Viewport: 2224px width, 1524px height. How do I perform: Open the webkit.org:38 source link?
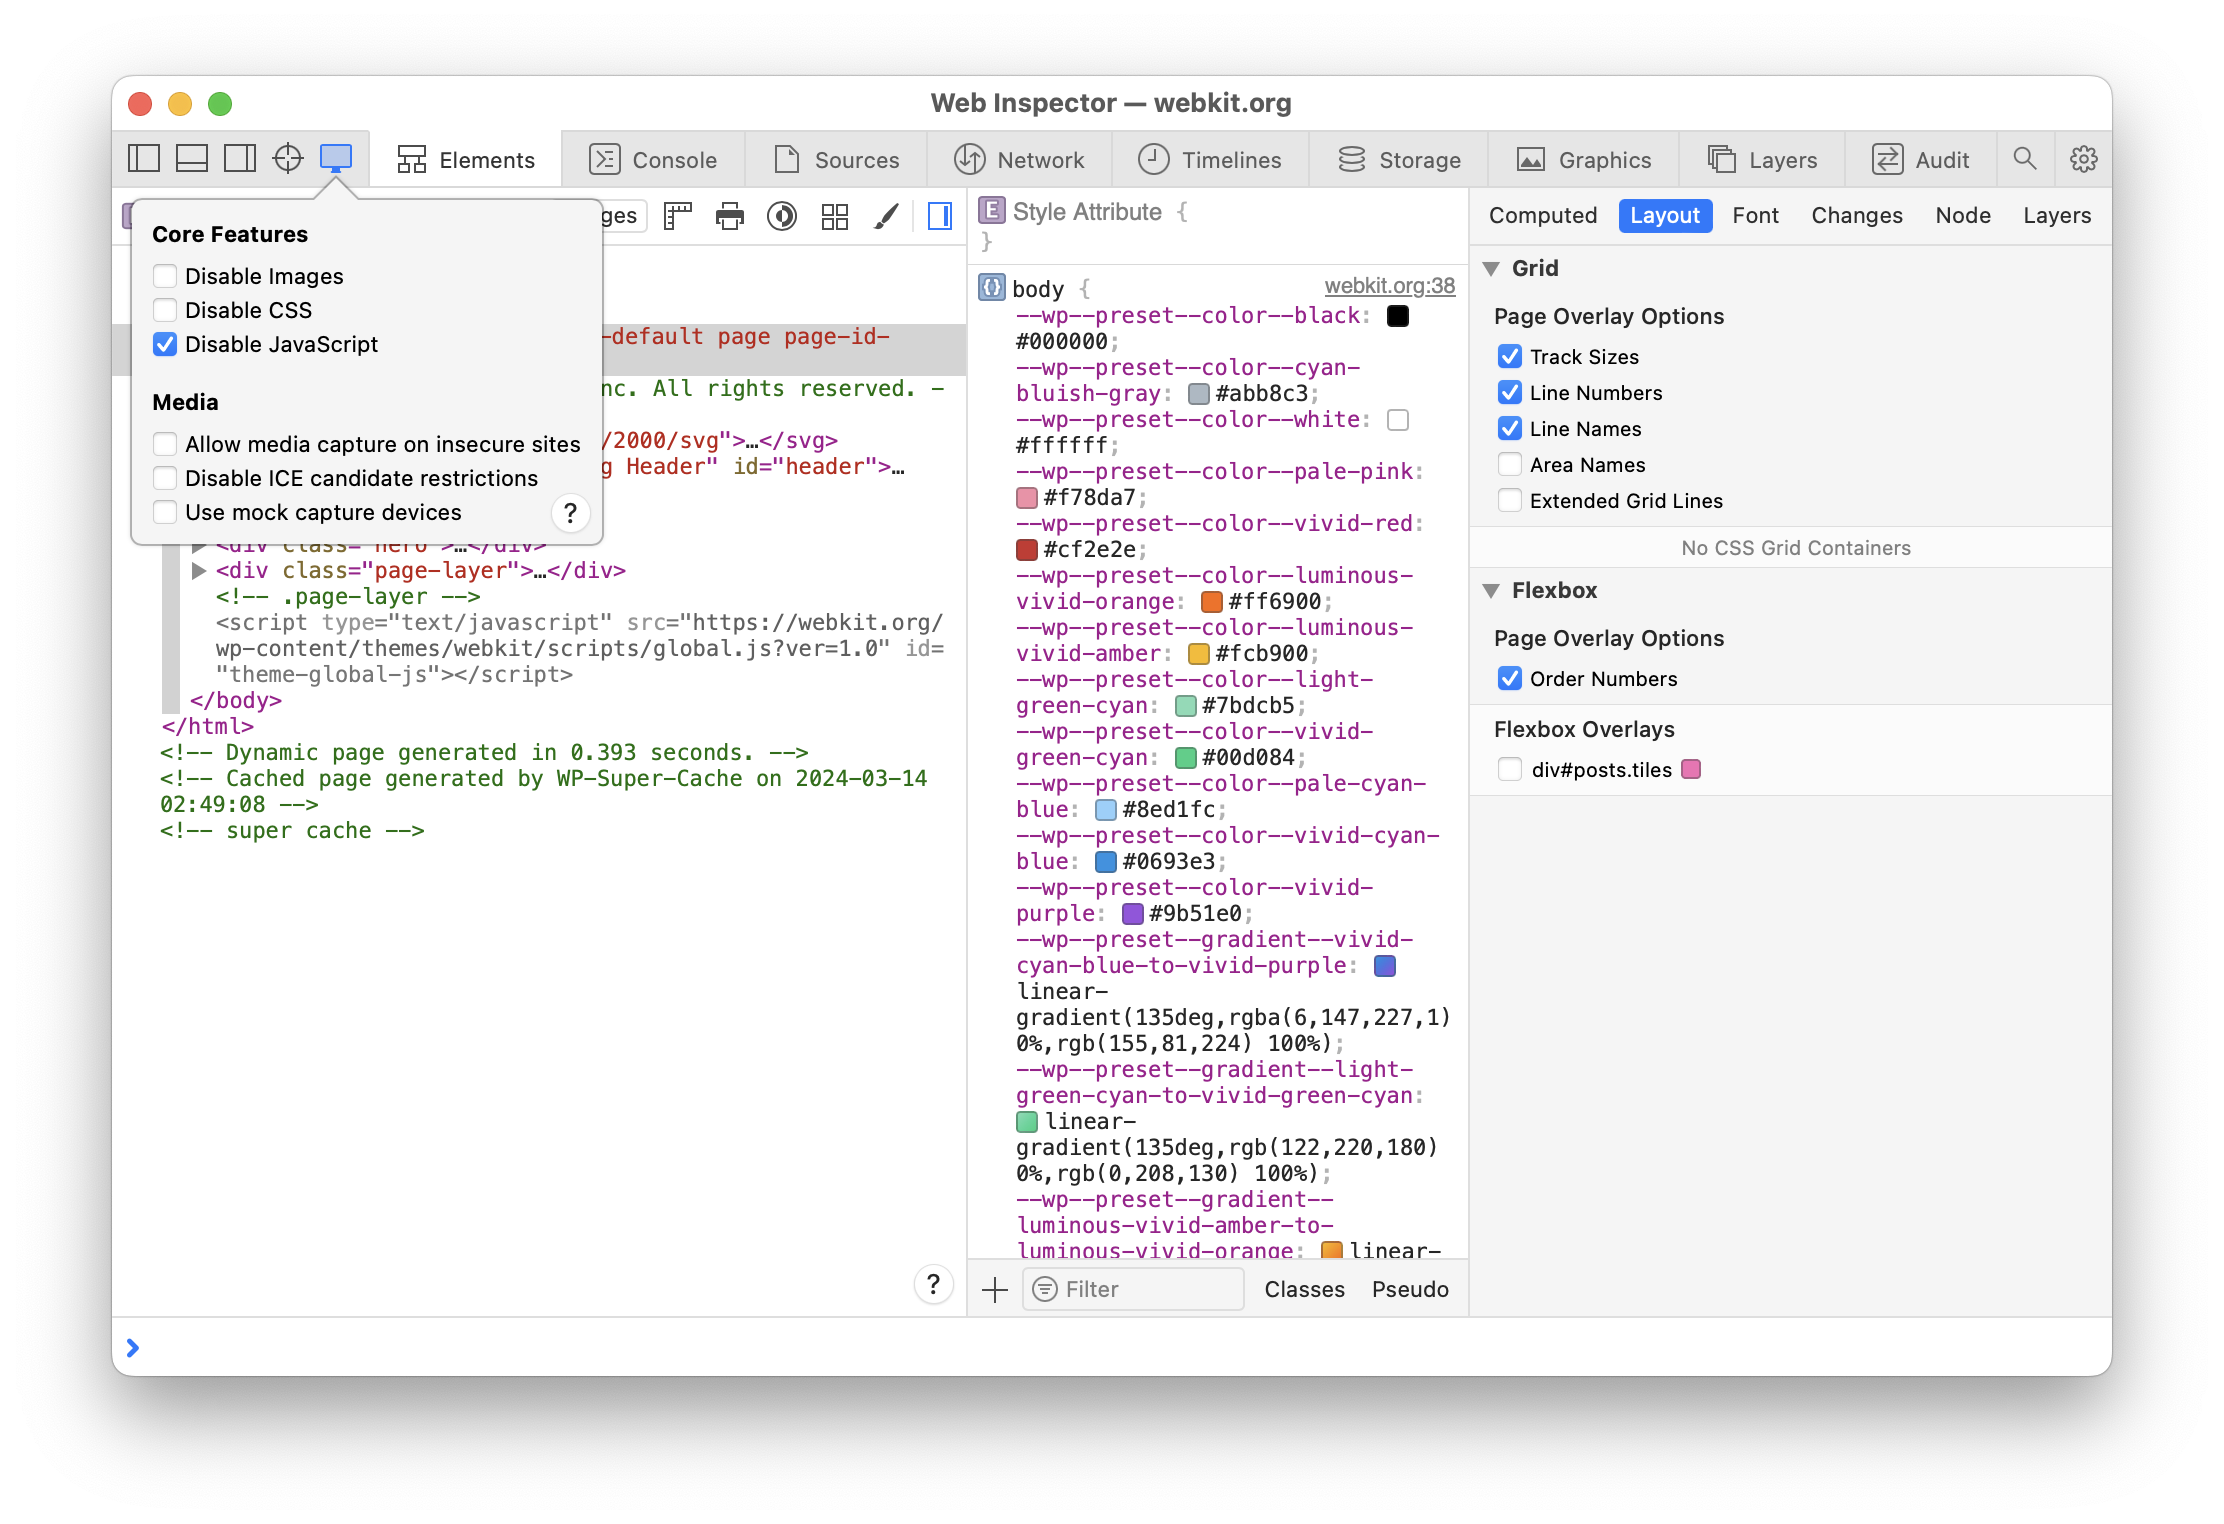click(1390, 286)
